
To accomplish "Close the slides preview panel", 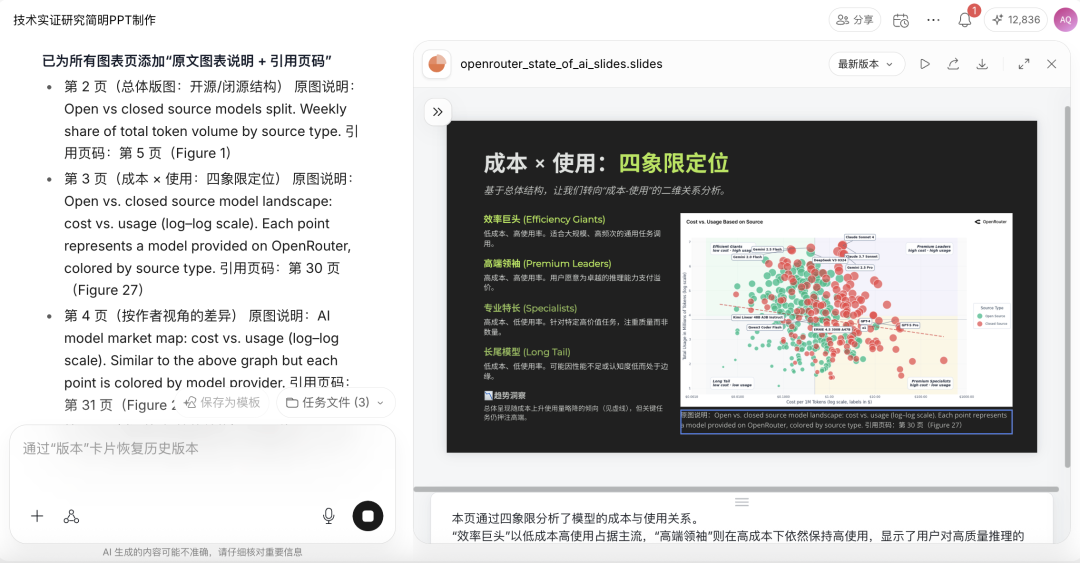I will 1051,64.
